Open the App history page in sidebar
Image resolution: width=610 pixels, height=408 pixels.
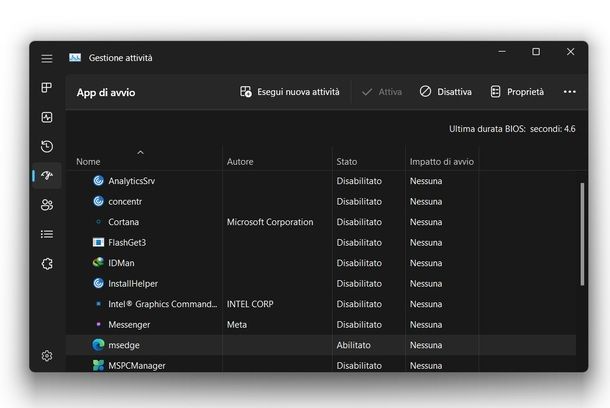47,146
